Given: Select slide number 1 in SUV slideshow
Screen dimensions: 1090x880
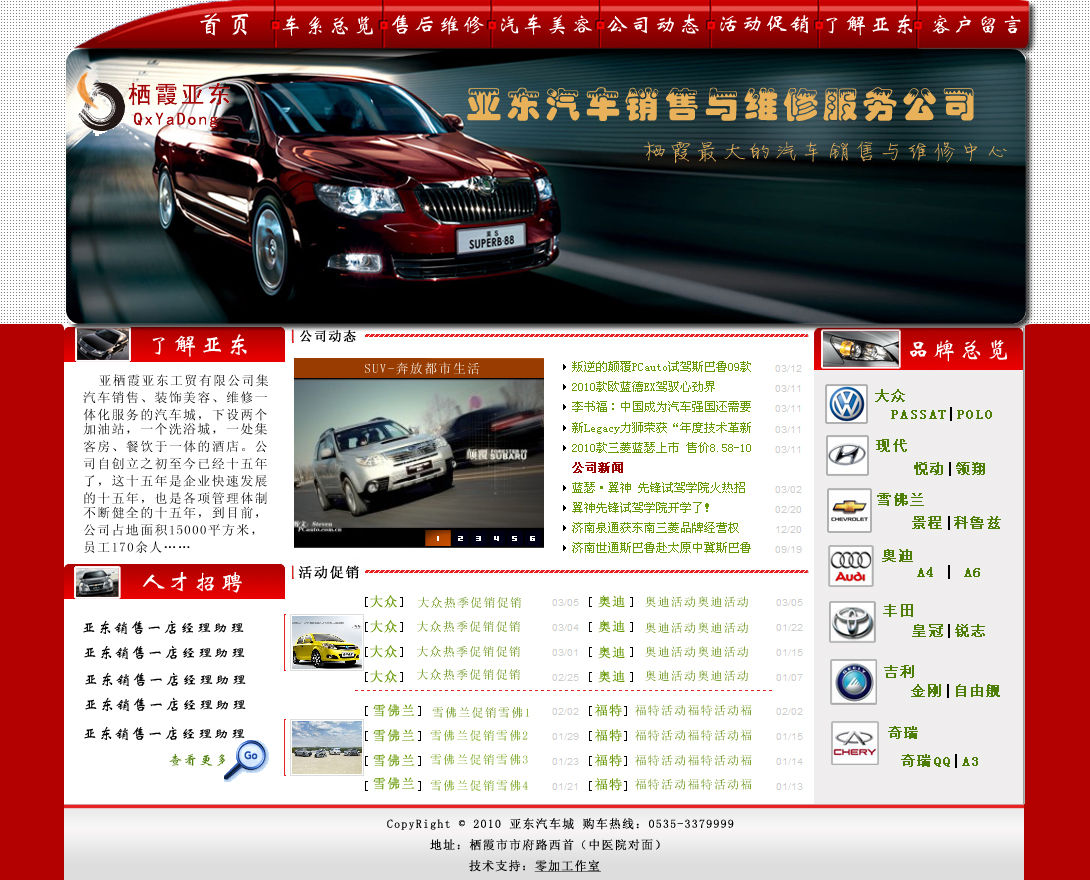Looking at the screenshot, I should (x=437, y=538).
